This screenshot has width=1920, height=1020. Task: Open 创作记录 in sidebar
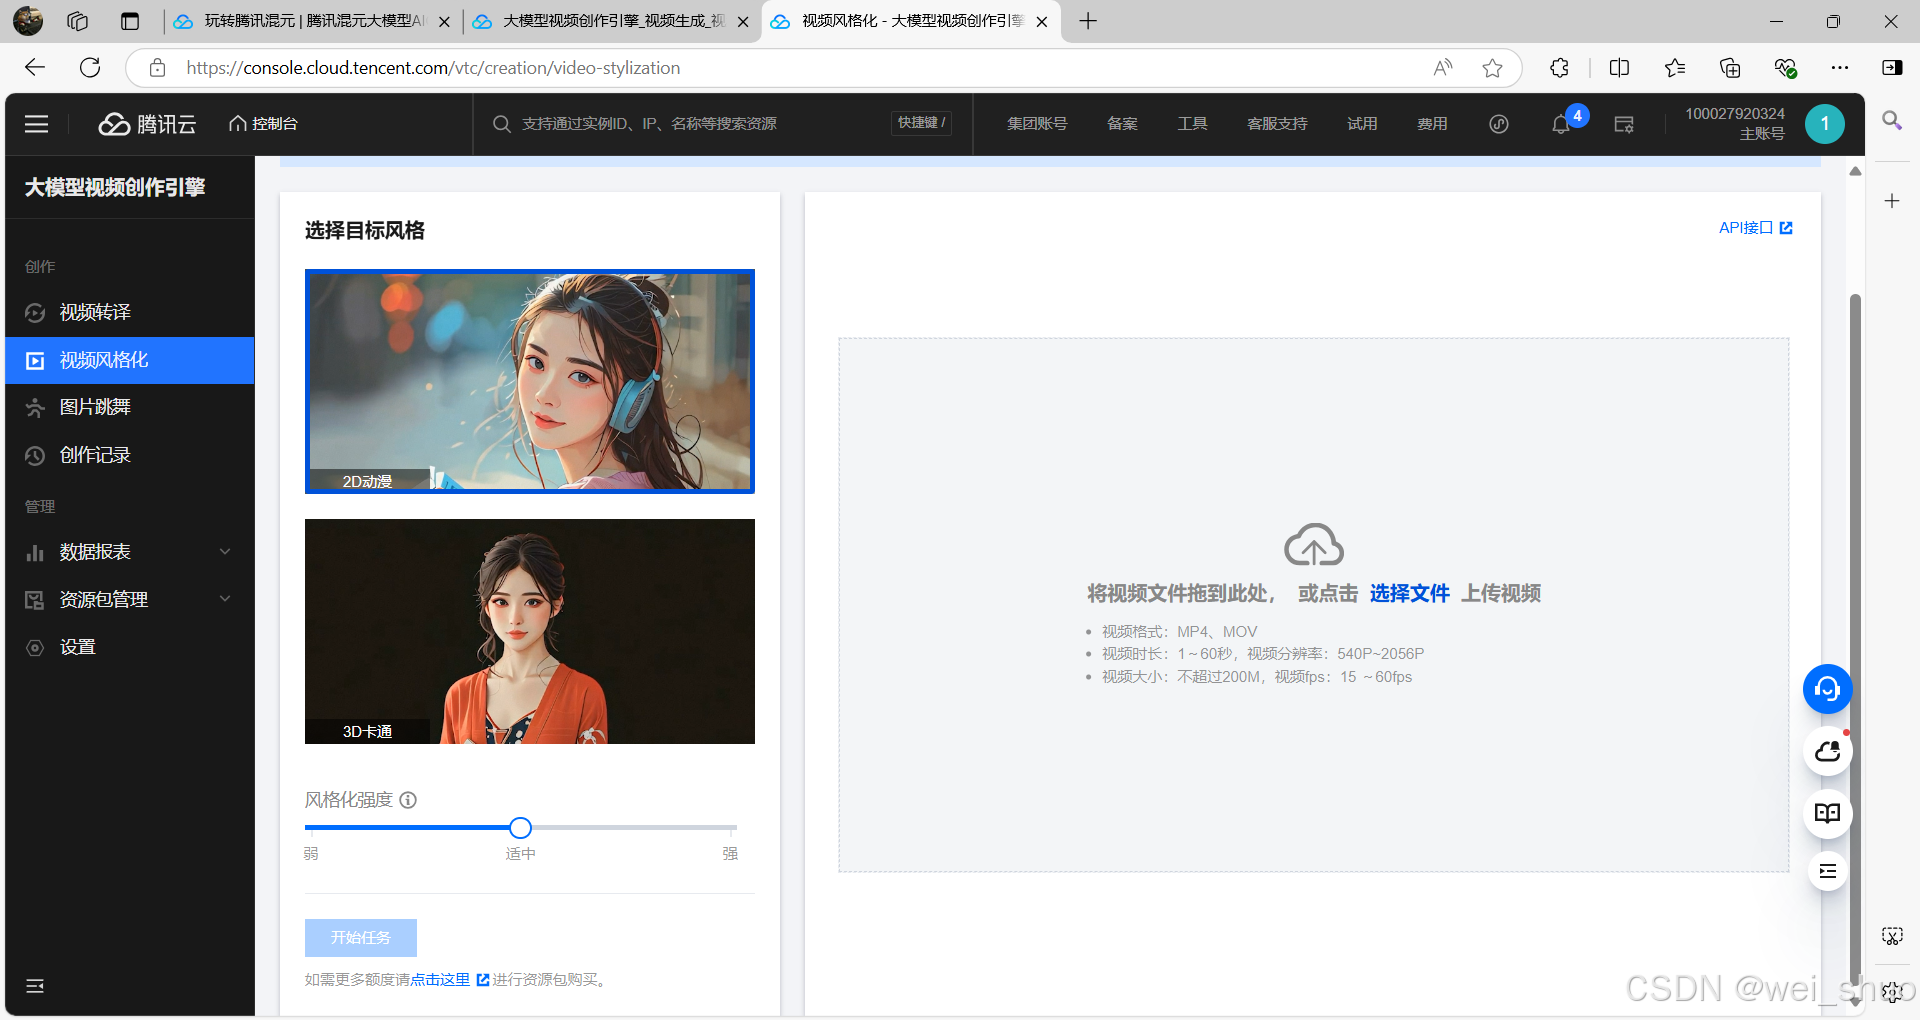click(x=130, y=455)
